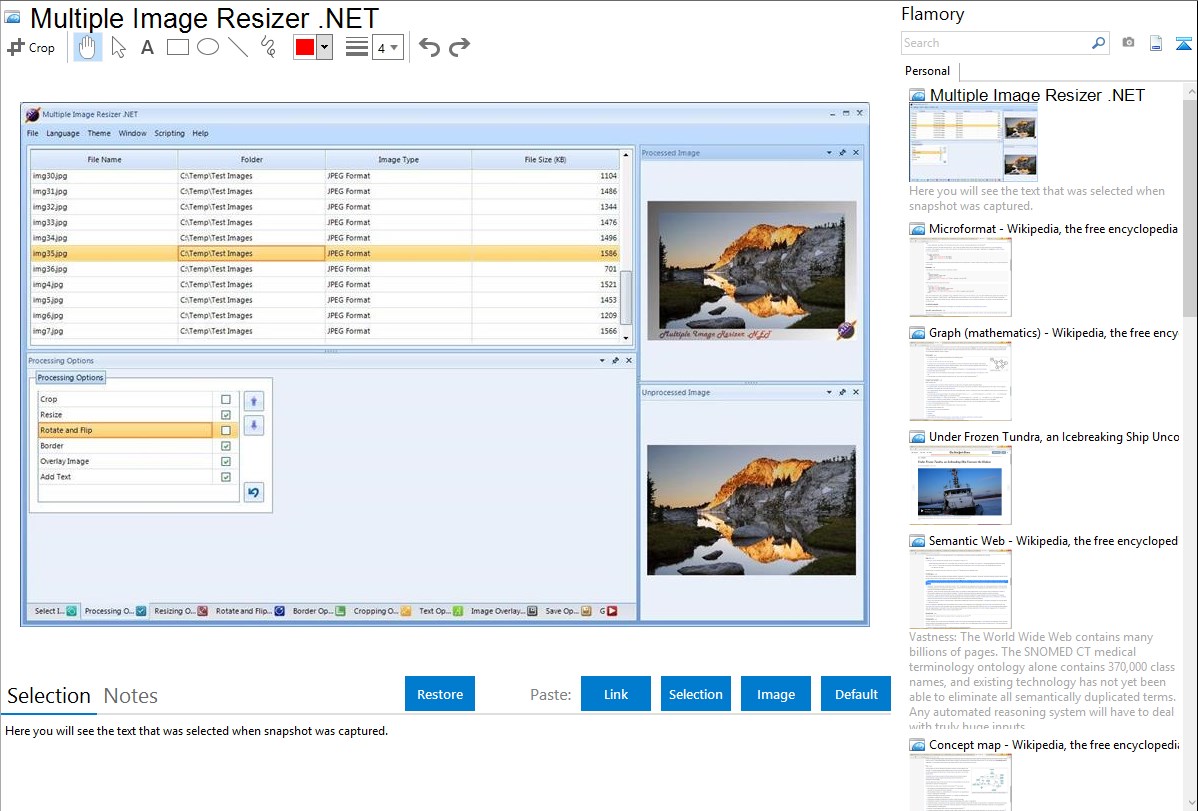
Task: Undo the last annotation
Action: [429, 47]
